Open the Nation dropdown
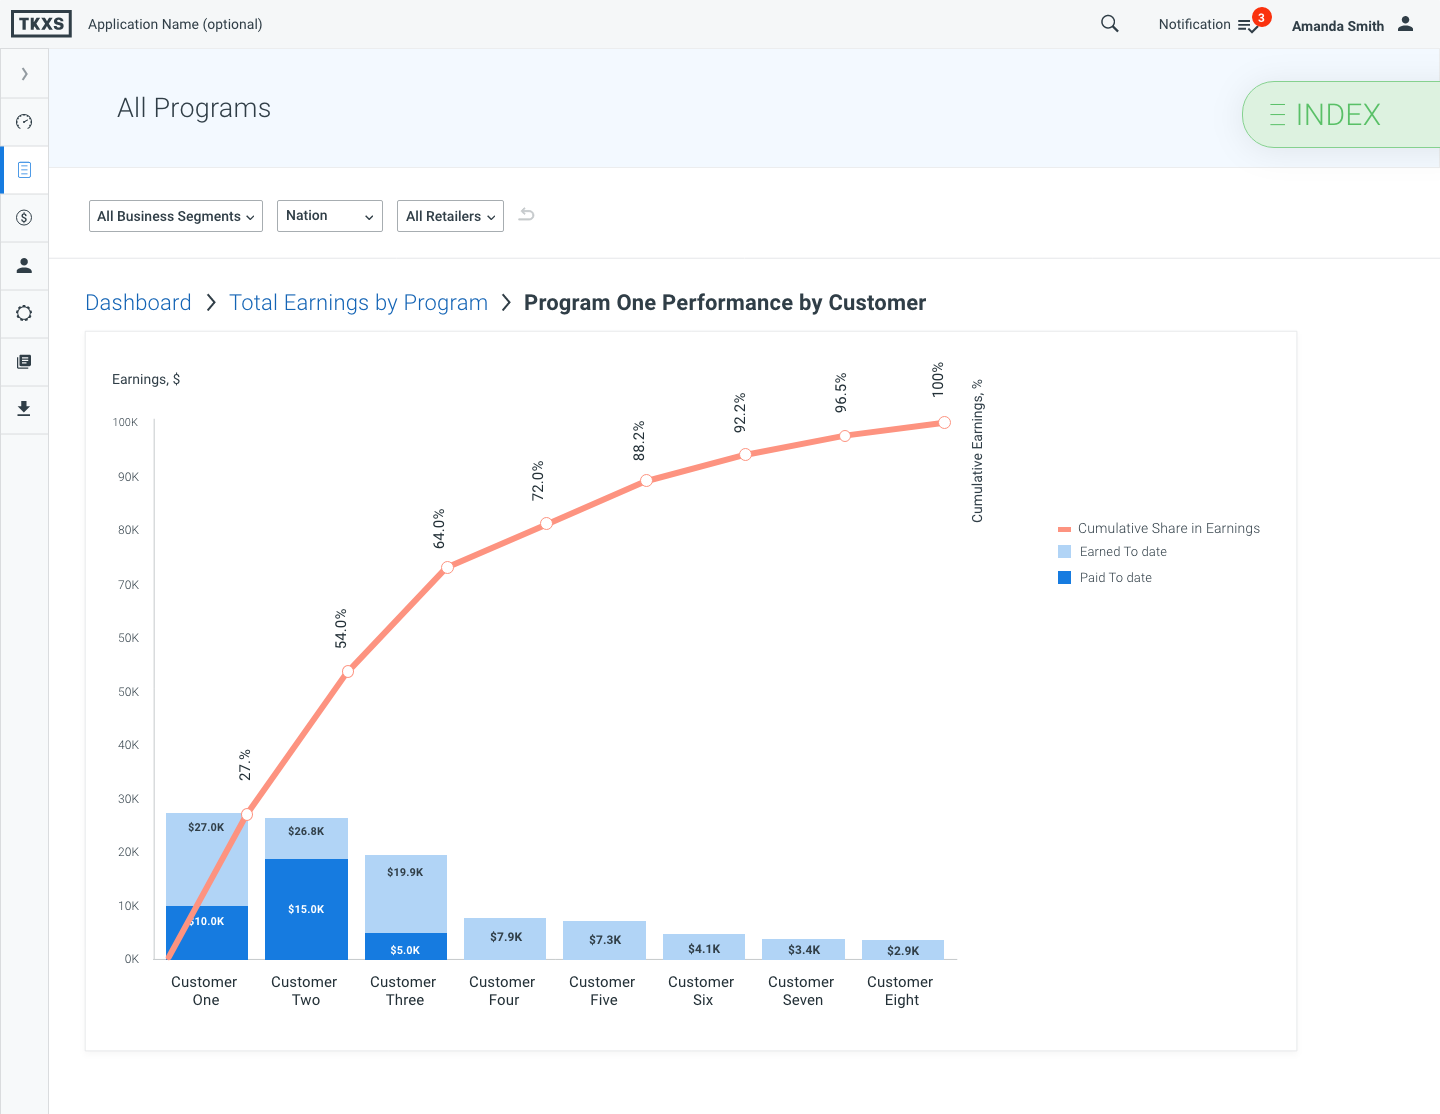 (329, 216)
